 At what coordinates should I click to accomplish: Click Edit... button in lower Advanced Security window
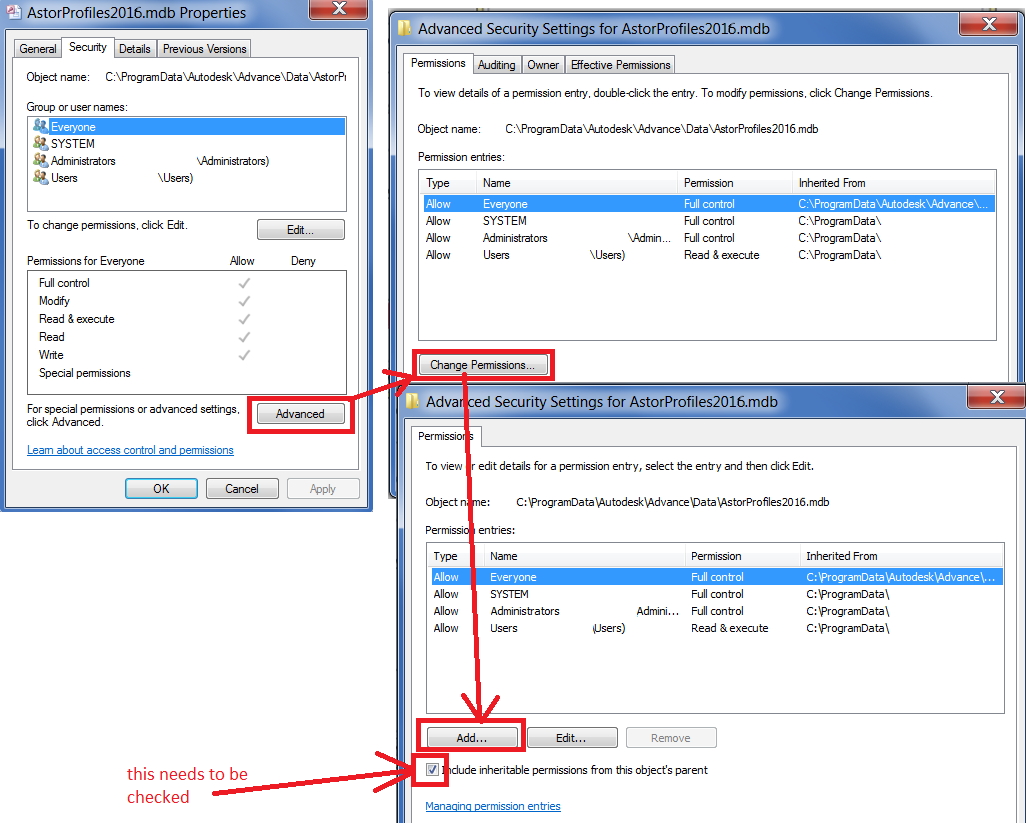(571, 737)
